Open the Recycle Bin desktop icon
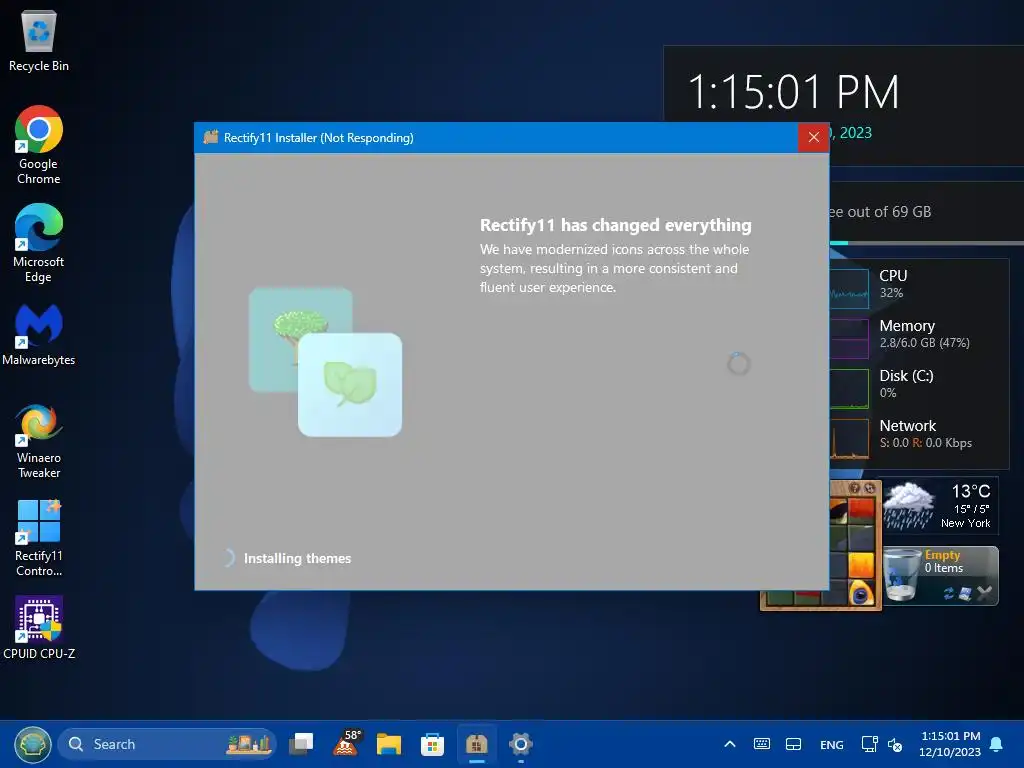This screenshot has height=768, width=1024. click(x=39, y=40)
